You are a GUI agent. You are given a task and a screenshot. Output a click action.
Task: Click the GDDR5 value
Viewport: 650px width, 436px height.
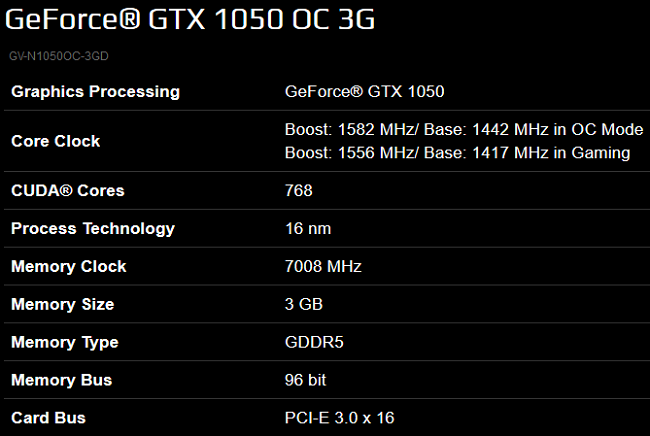[x=314, y=342]
